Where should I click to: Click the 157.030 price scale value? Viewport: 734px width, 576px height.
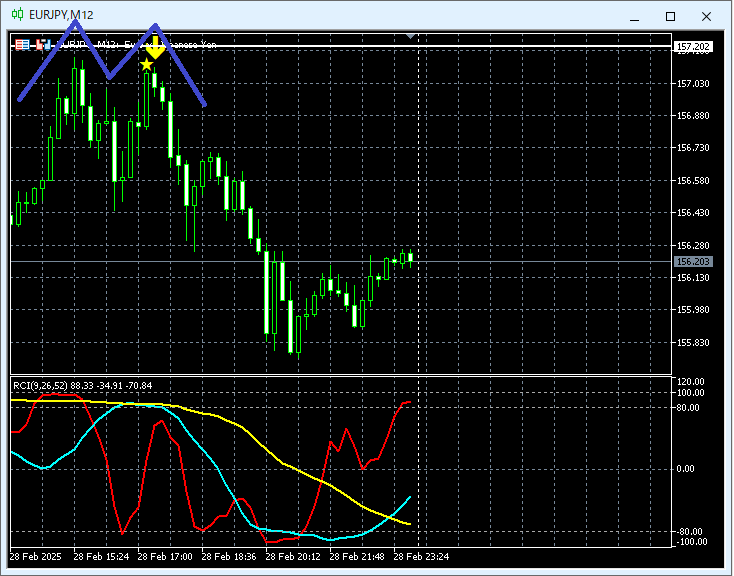tap(693, 84)
